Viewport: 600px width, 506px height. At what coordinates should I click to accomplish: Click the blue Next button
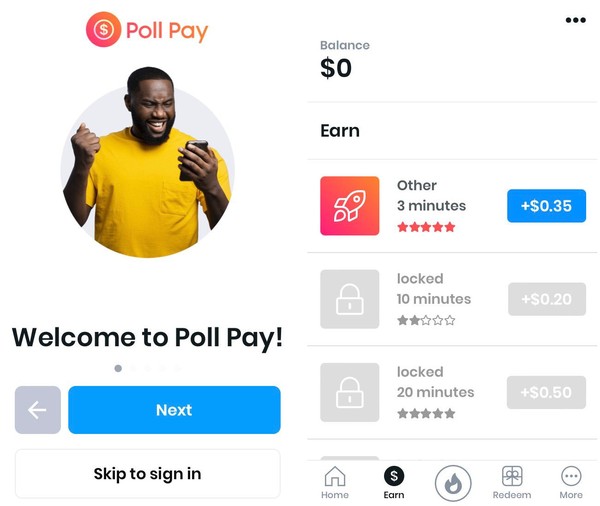(x=174, y=410)
